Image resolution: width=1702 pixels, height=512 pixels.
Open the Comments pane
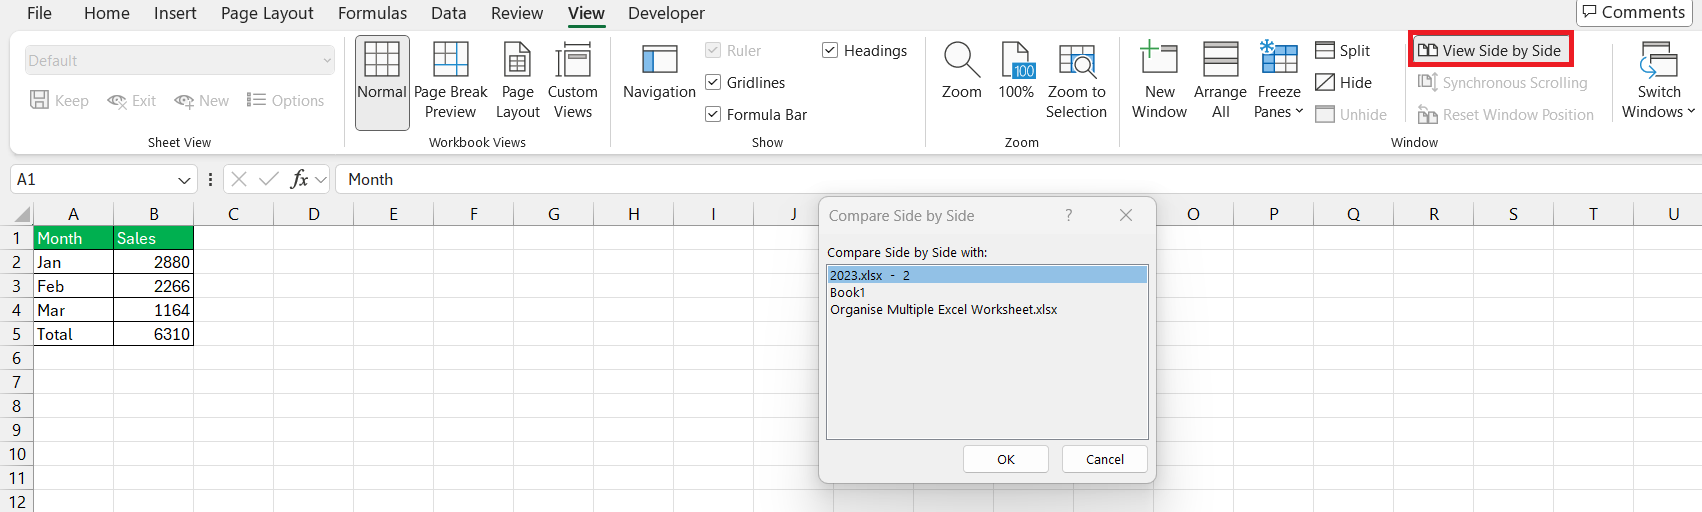coord(1634,12)
